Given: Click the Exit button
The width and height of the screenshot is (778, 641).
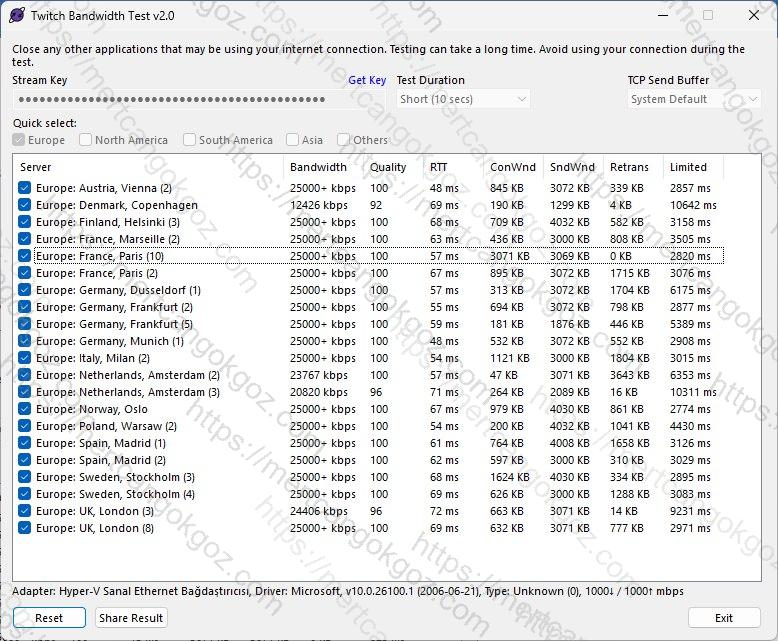Looking at the screenshot, I should click(x=724, y=618).
